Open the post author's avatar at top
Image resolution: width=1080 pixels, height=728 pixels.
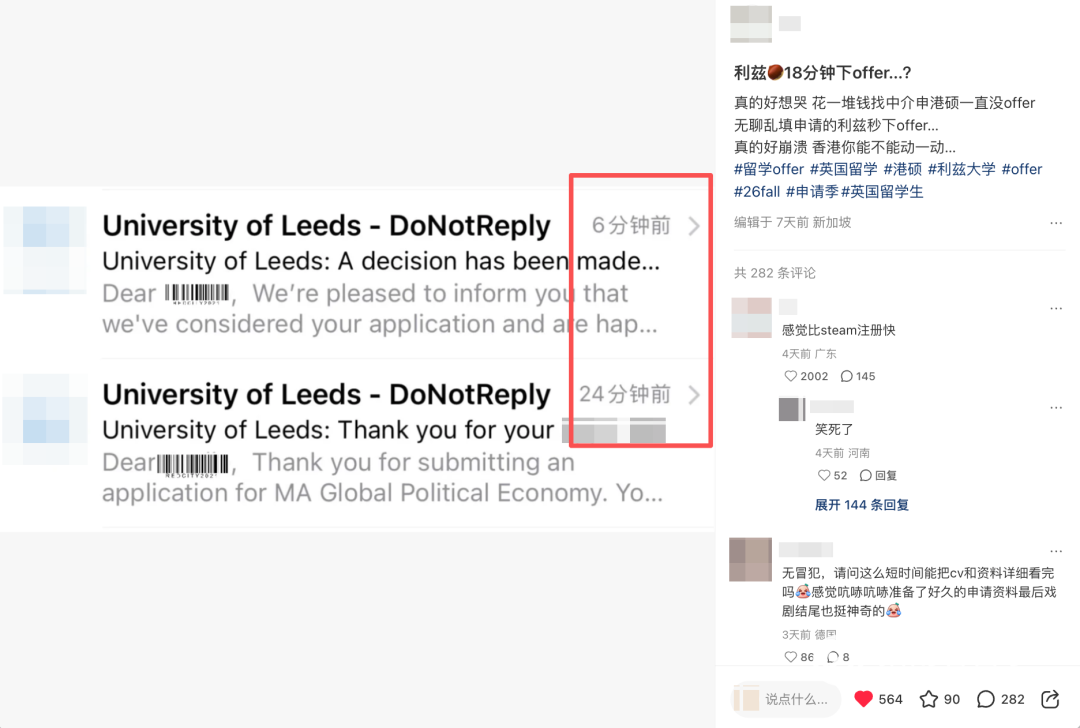[x=751, y=23]
